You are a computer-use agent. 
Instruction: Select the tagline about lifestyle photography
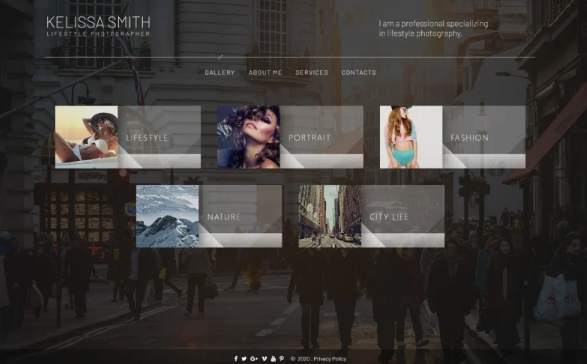pos(433,28)
